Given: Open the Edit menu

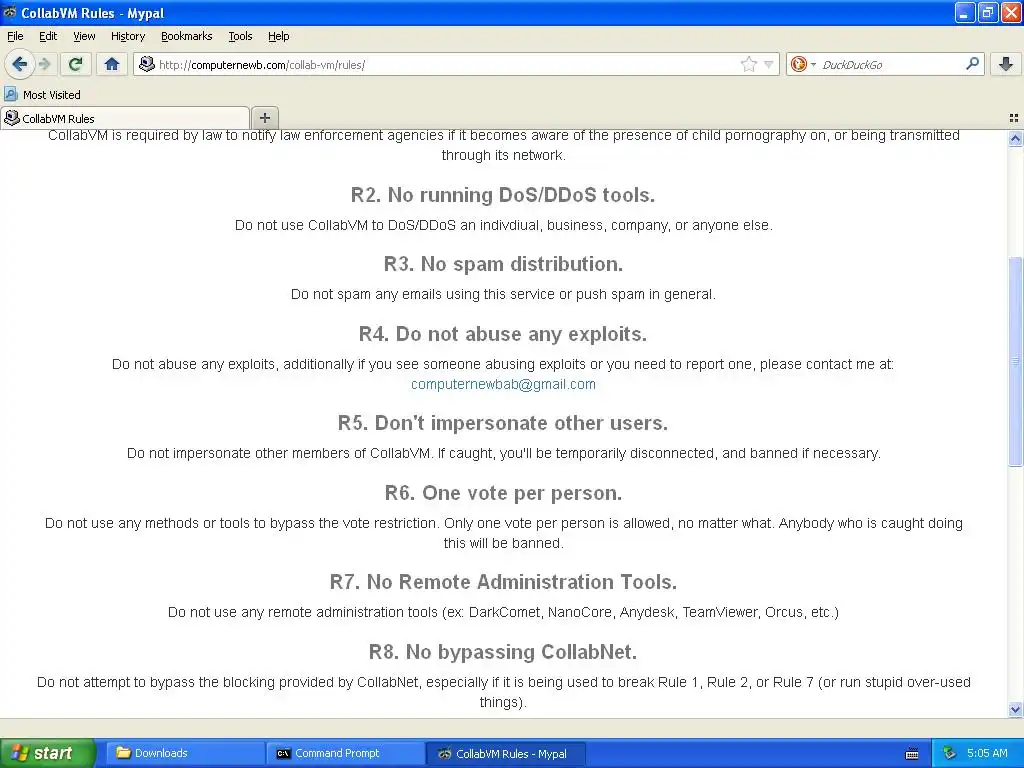Looking at the screenshot, I should pos(48,37).
